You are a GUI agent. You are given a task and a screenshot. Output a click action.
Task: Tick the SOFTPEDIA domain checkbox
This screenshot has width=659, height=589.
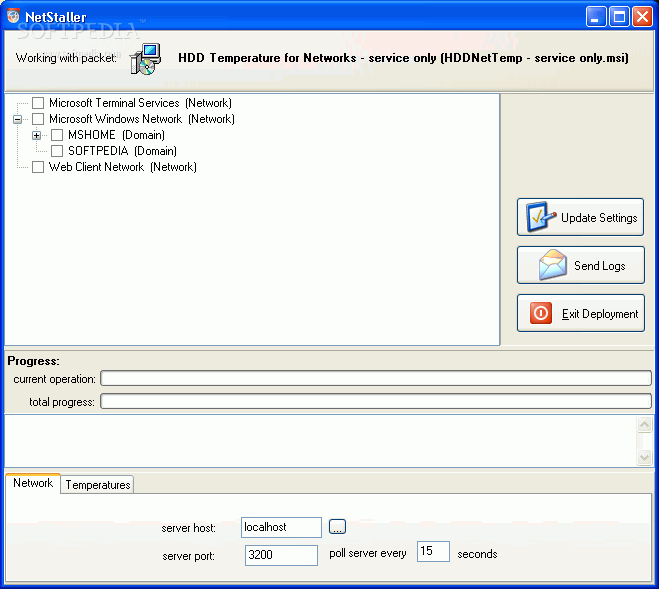click(57, 151)
